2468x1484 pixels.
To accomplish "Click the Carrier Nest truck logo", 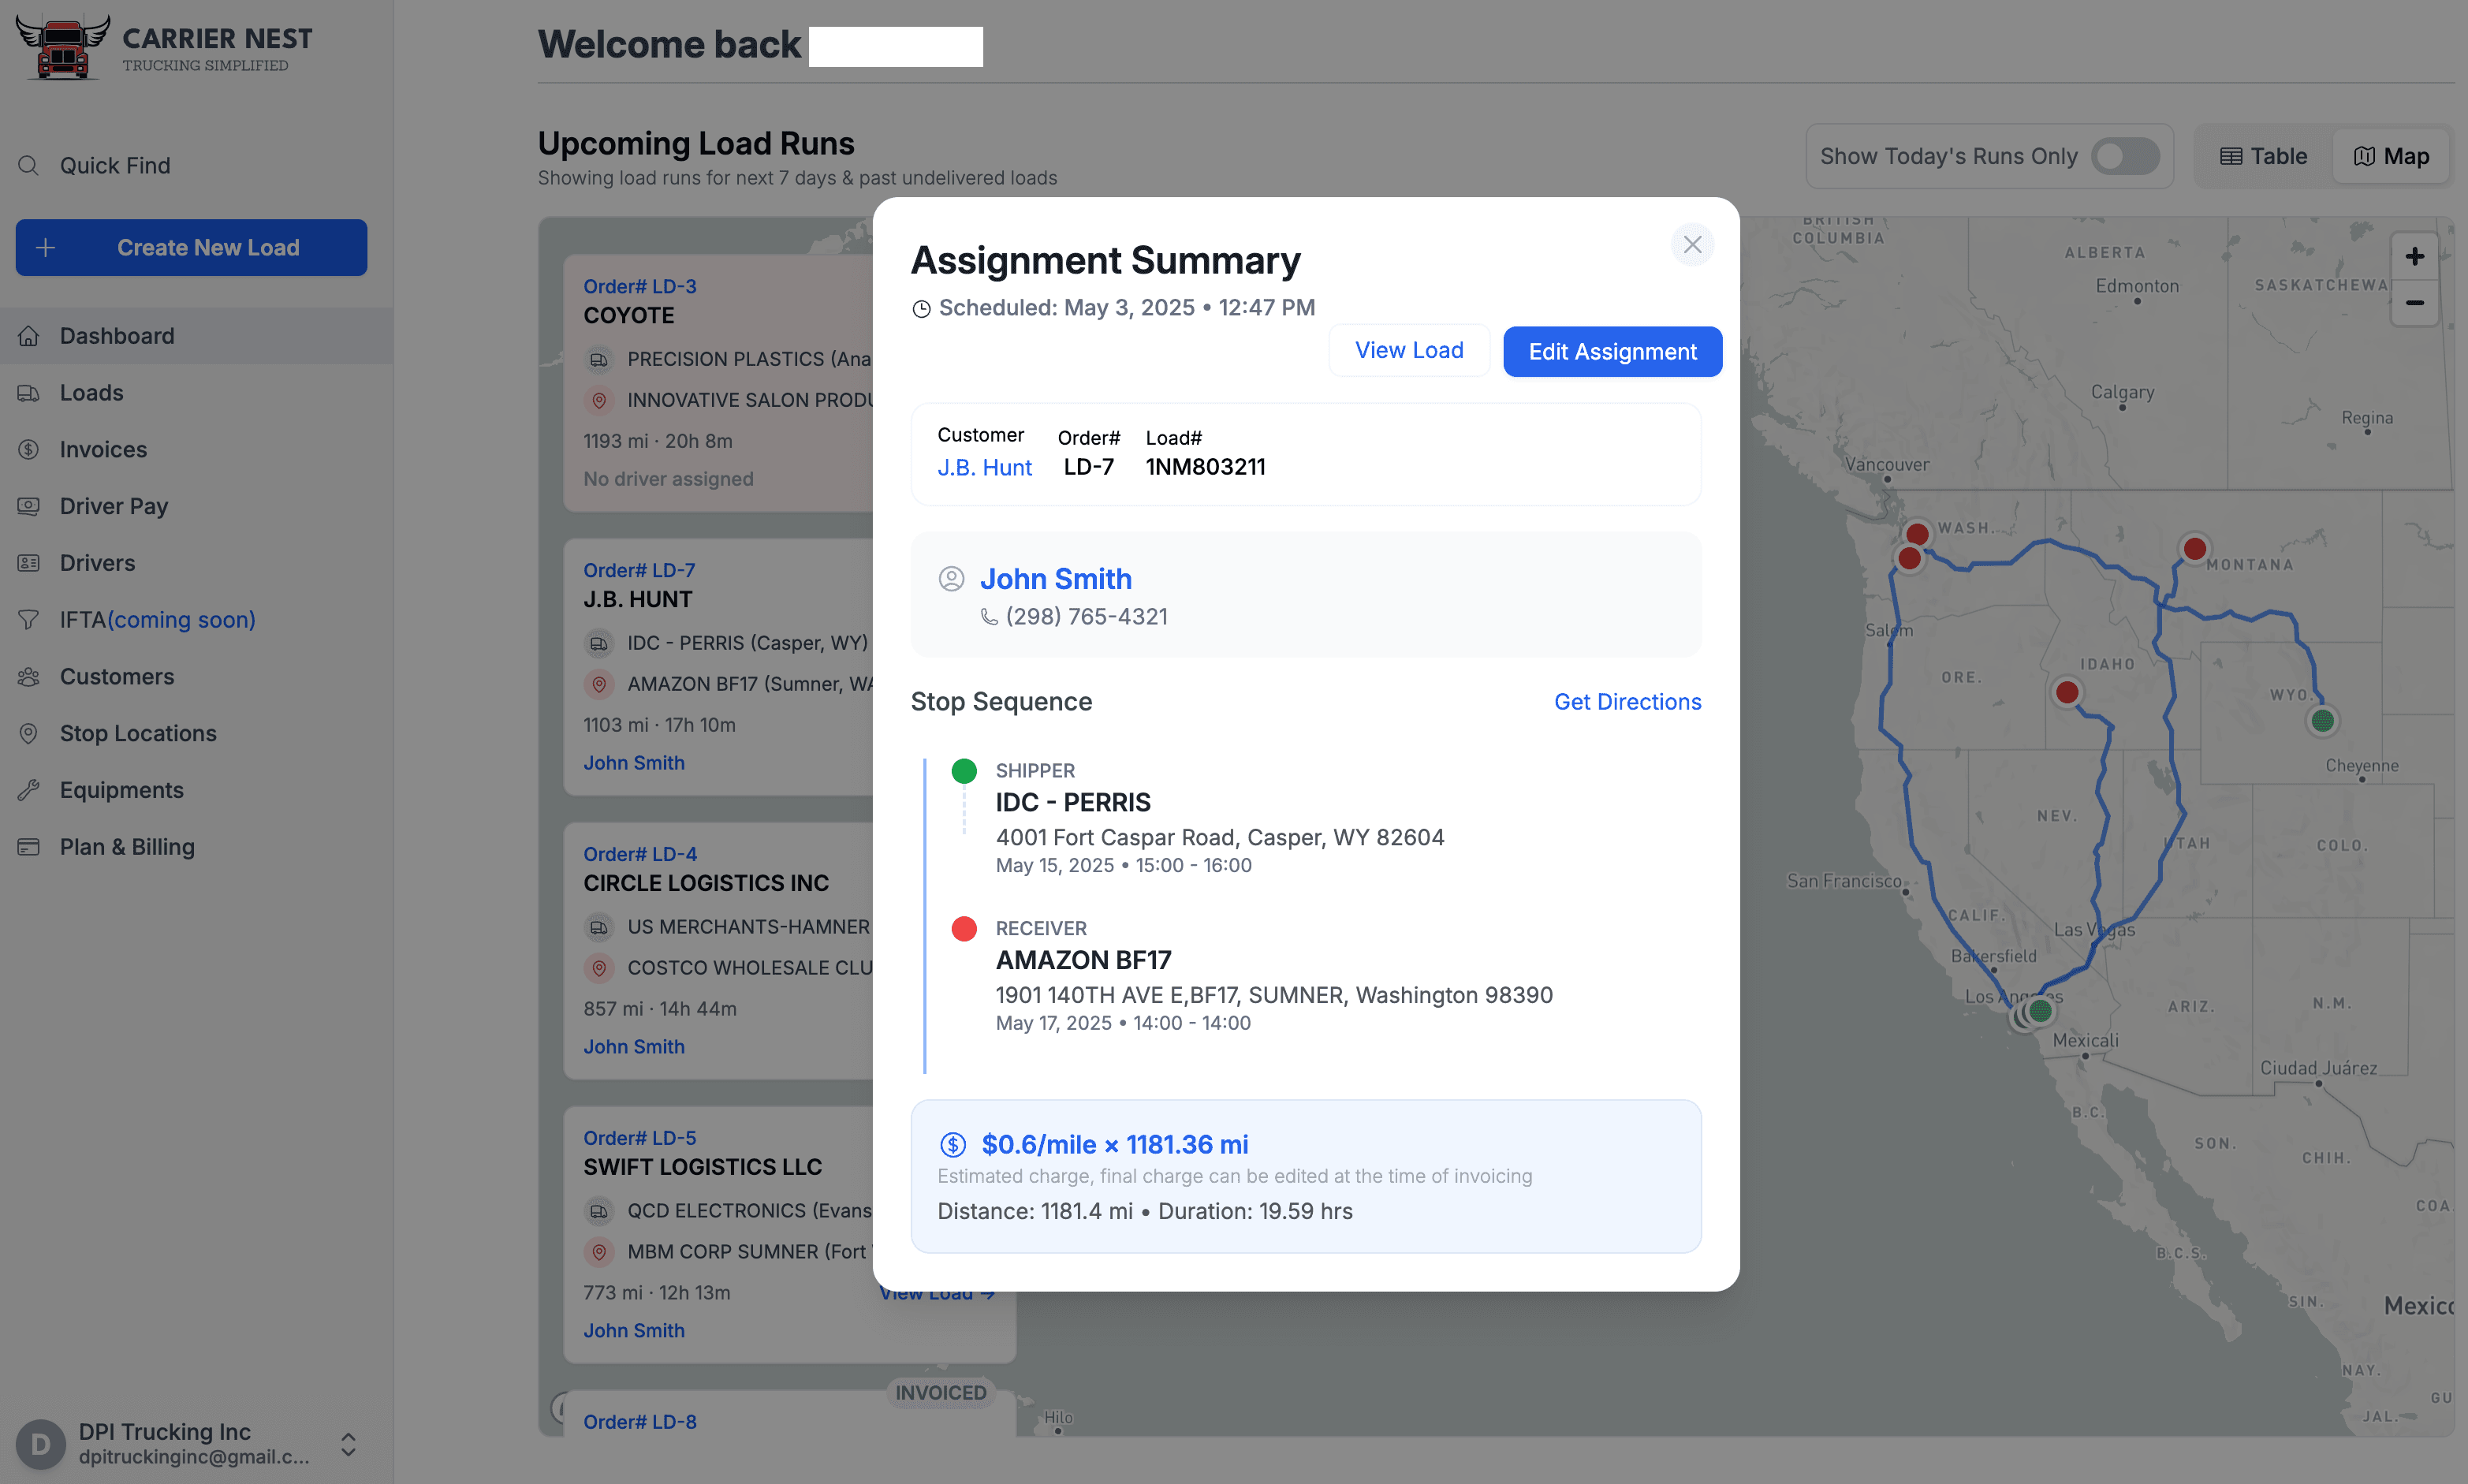I will point(62,46).
